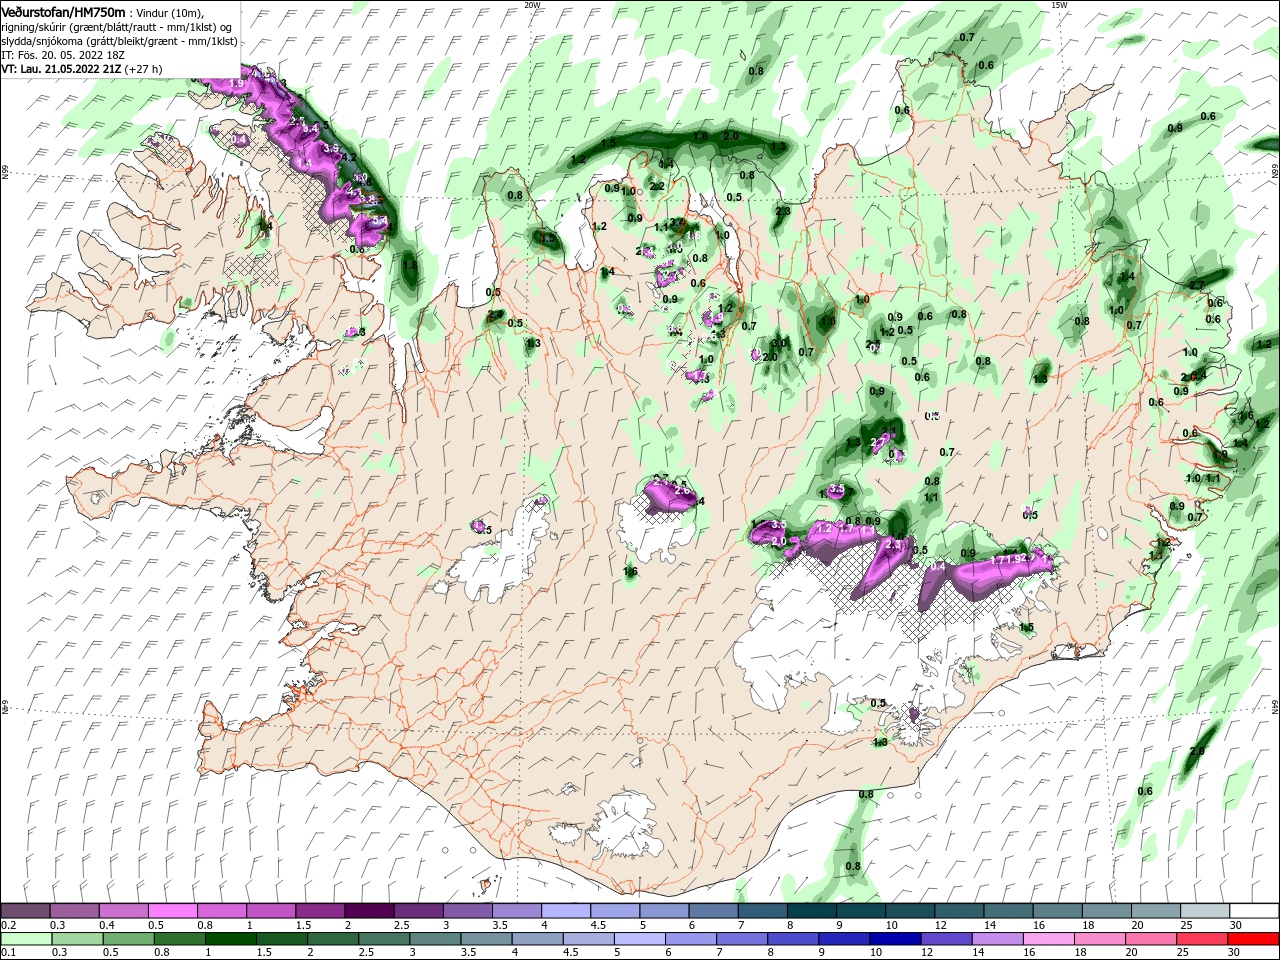
Task: Pick the snow legend swatch labeled 6
Action: pyautogui.click(x=713, y=911)
